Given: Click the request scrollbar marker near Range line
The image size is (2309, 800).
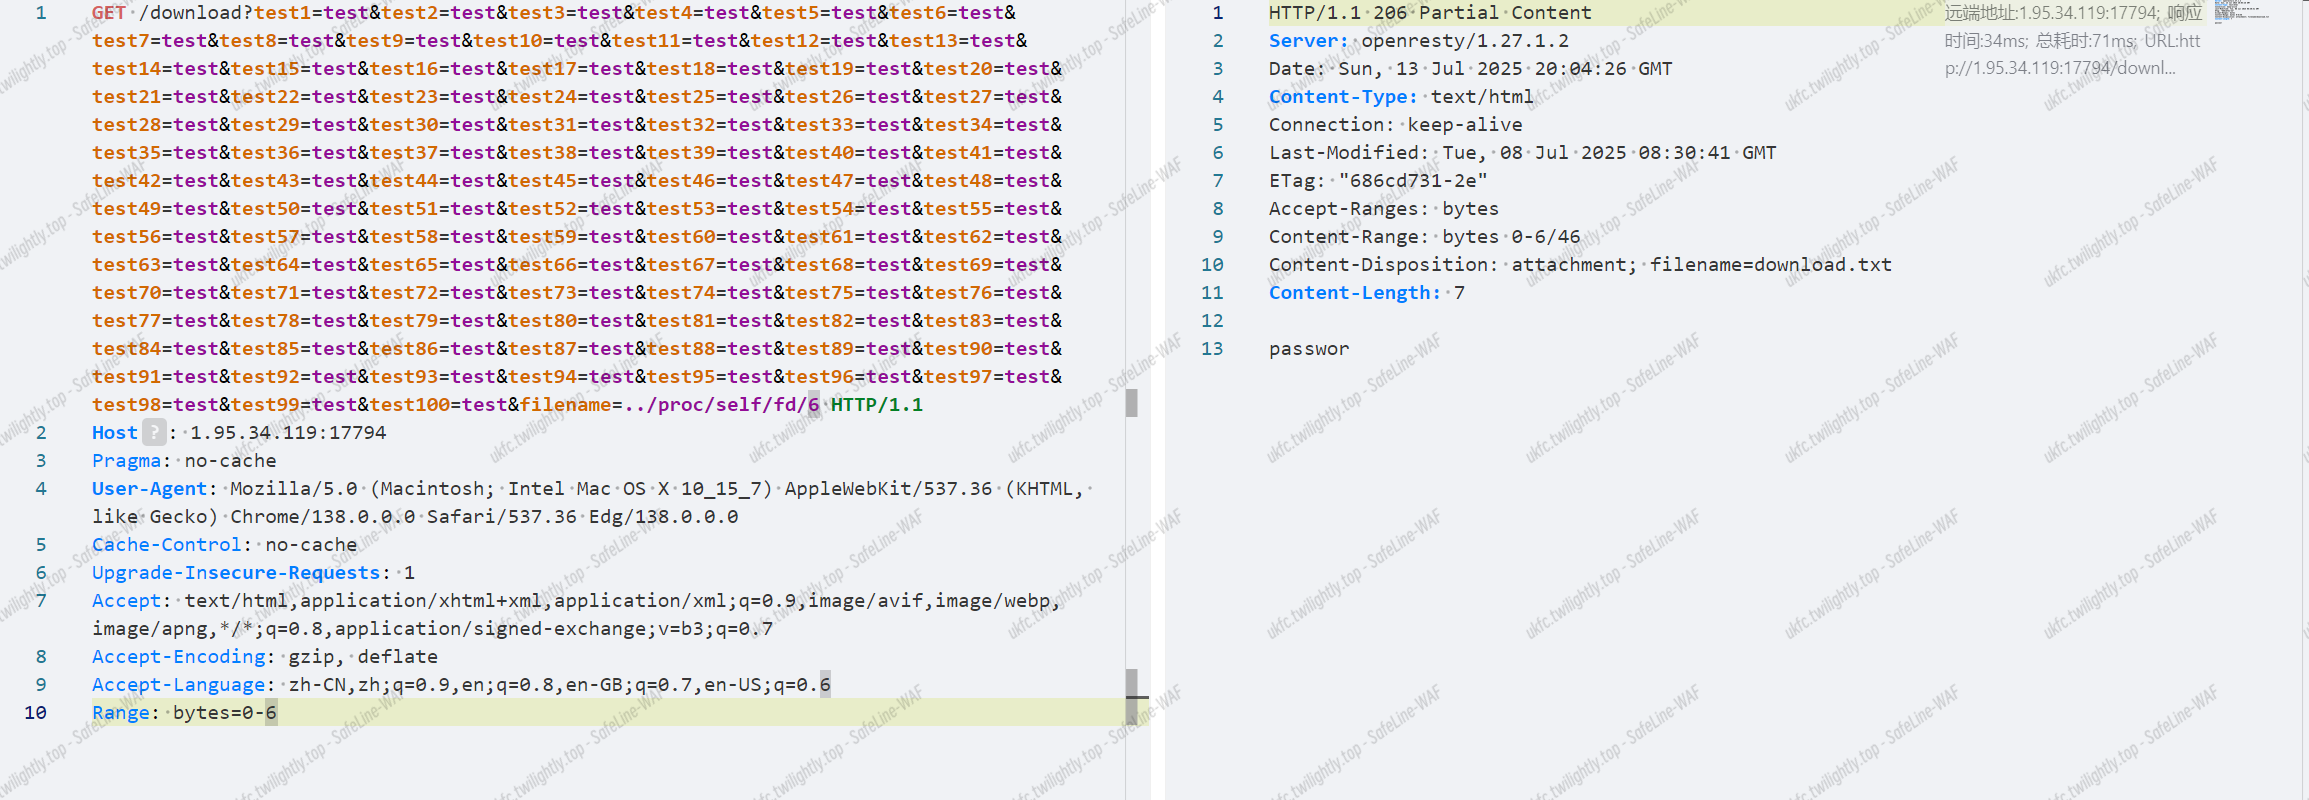Looking at the screenshot, I should click(x=1131, y=697).
